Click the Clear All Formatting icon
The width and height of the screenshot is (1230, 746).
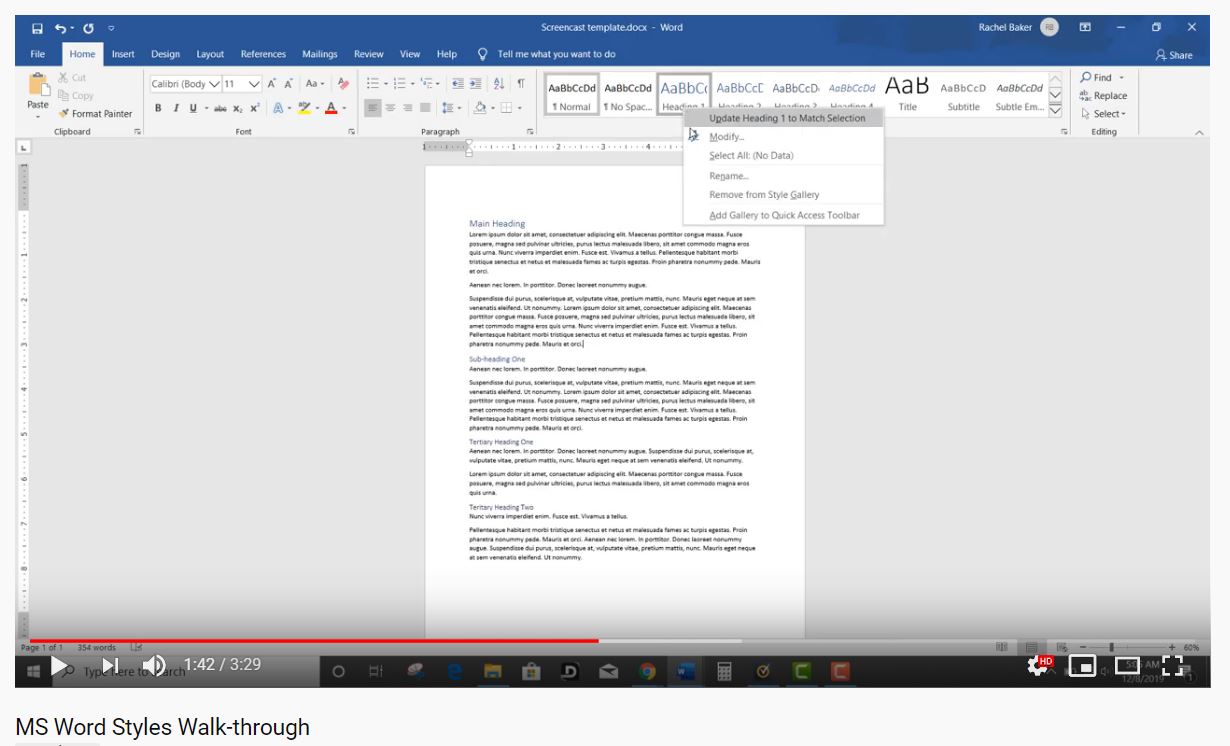click(x=344, y=84)
